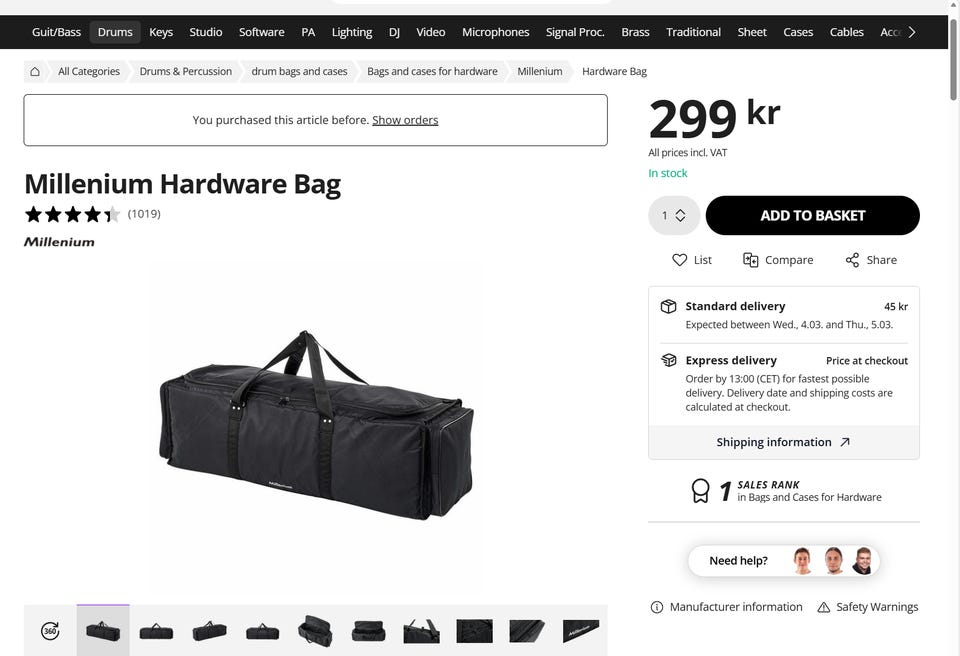The image size is (960, 656).
Task: Open the Drums menu category
Action: [115, 32]
